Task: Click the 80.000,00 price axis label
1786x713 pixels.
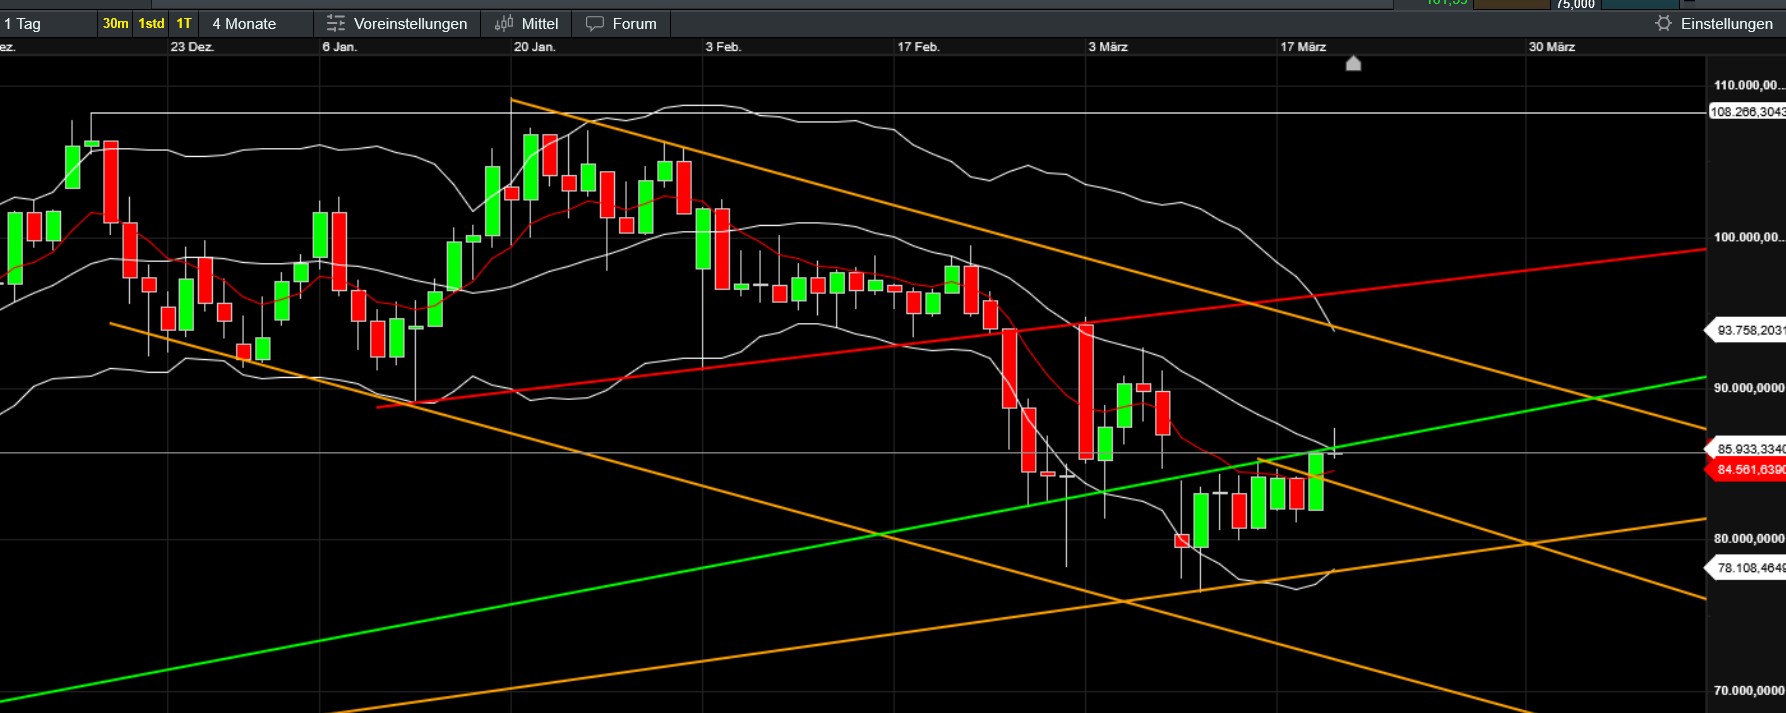Action: 1748,539
